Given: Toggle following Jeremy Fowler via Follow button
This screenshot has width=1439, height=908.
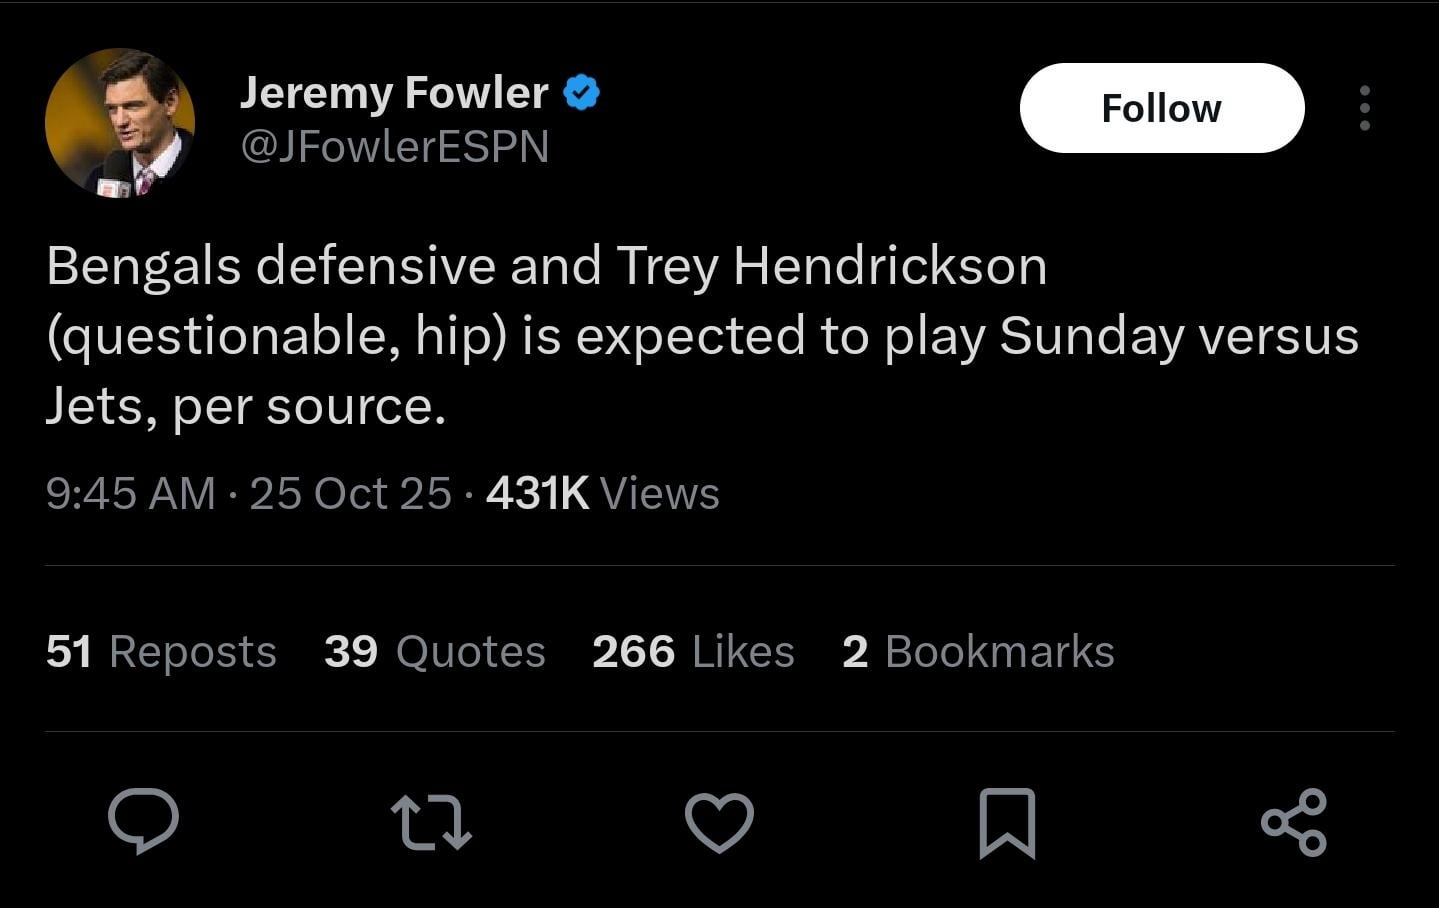Looking at the screenshot, I should 1160,108.
